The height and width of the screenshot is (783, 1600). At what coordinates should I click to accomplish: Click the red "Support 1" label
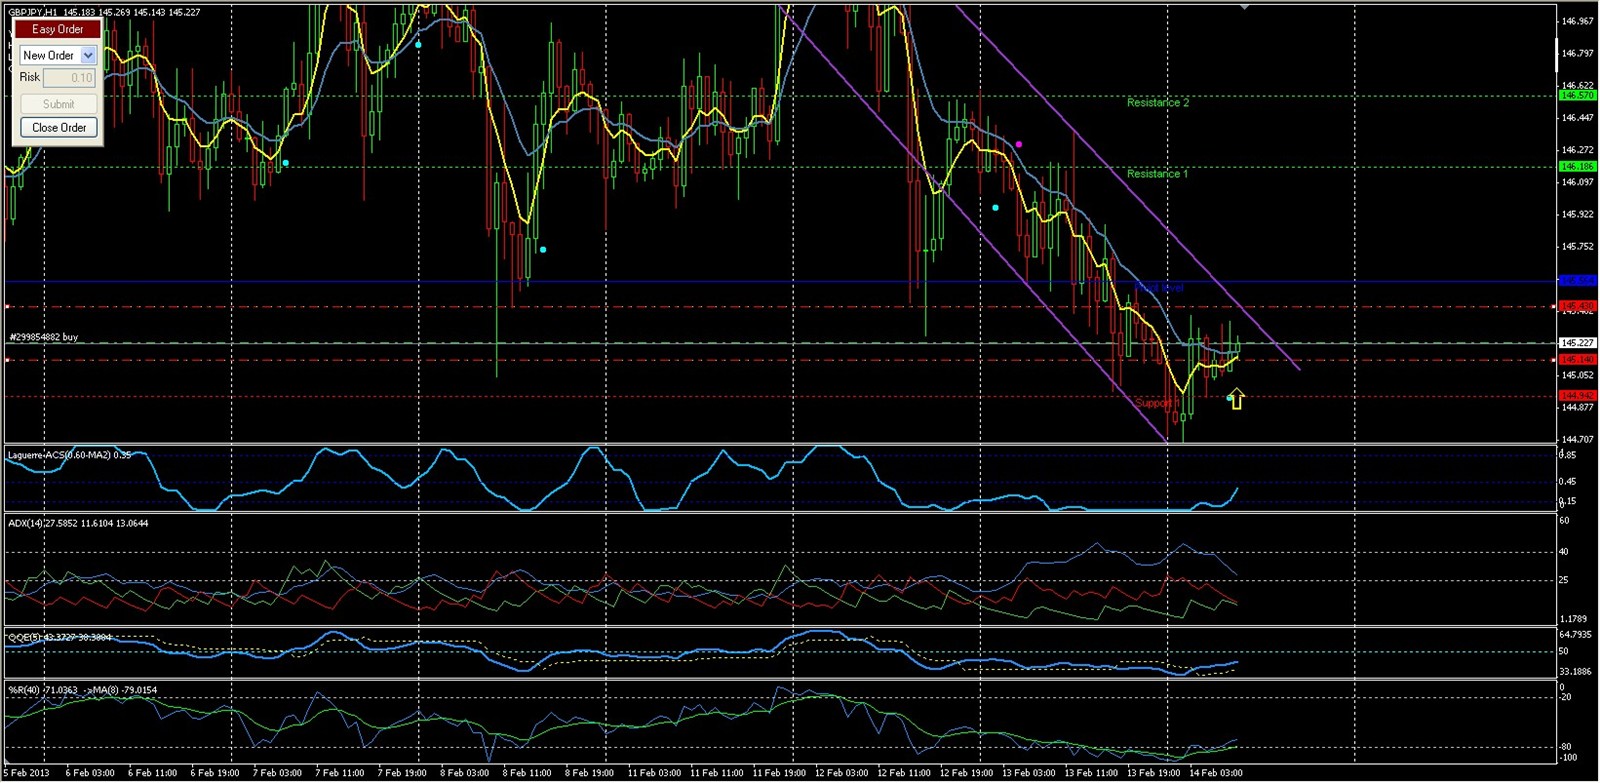1157,402
